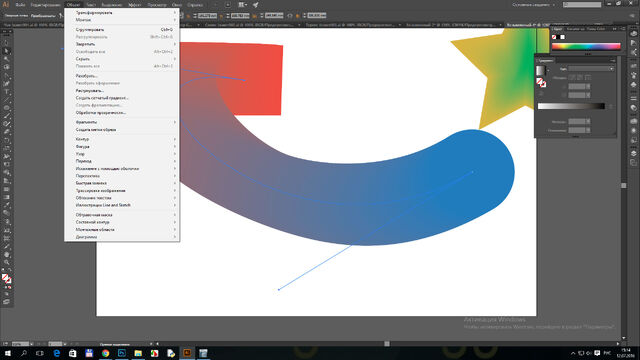Toggle the third stroke gradient mode button

coord(587,77)
